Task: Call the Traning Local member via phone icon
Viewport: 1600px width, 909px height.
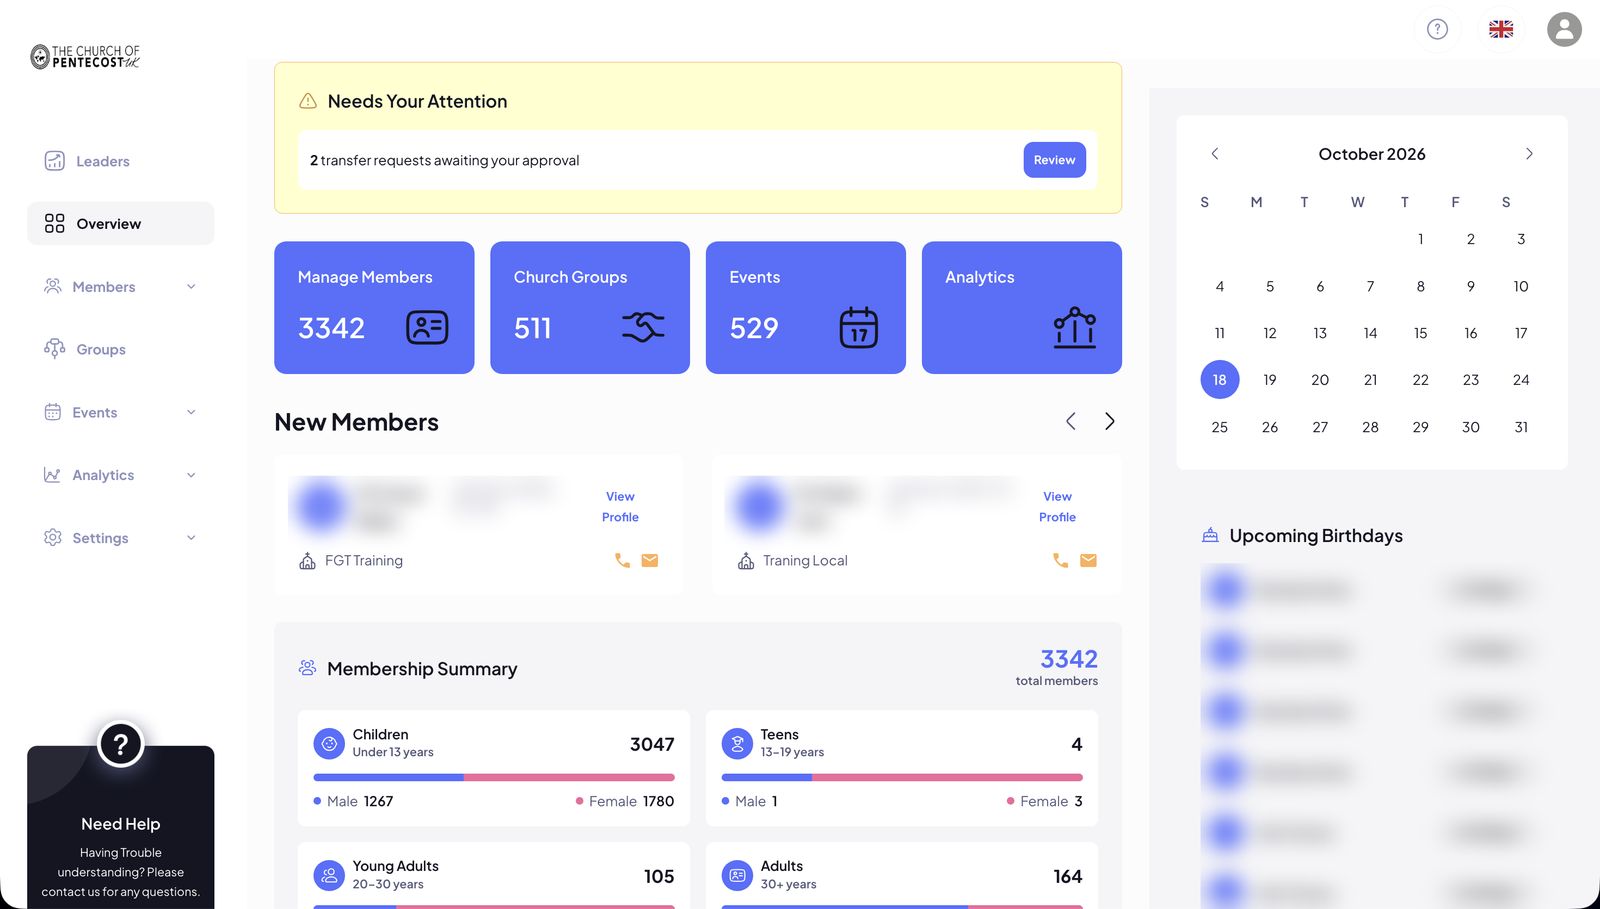Action: pyautogui.click(x=1060, y=561)
